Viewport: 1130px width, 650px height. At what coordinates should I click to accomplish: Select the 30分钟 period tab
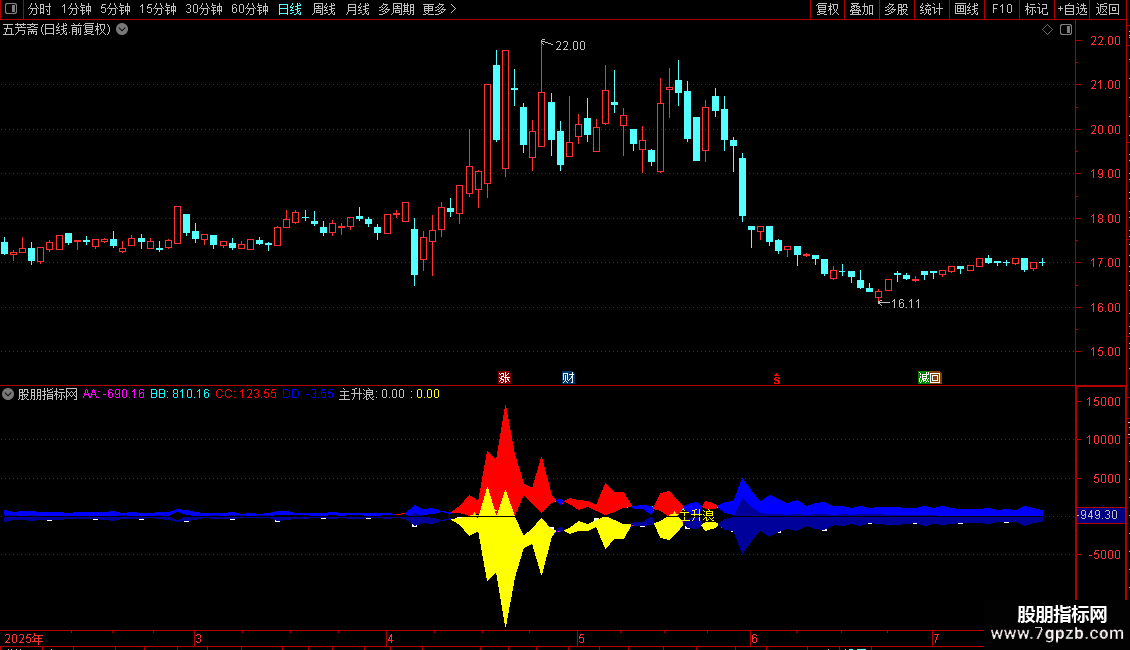[203, 9]
